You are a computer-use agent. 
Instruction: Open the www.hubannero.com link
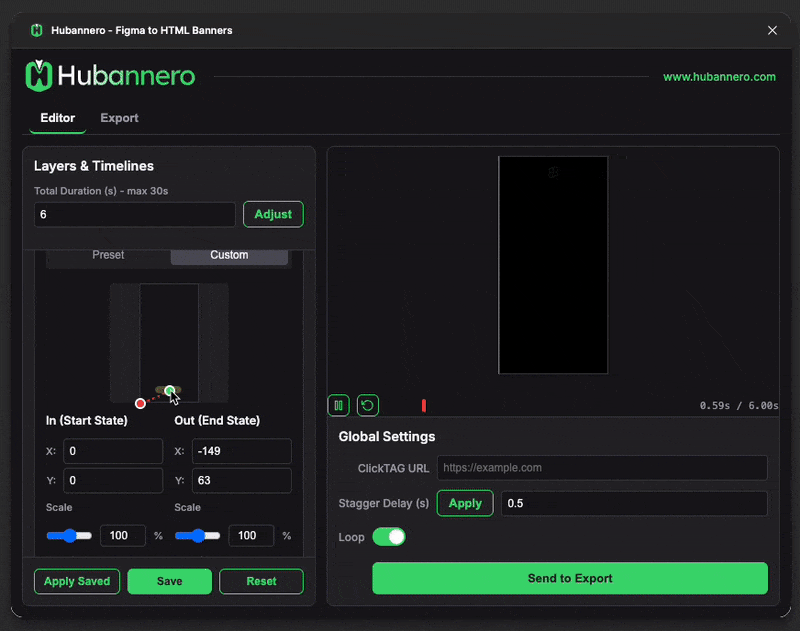(719, 77)
